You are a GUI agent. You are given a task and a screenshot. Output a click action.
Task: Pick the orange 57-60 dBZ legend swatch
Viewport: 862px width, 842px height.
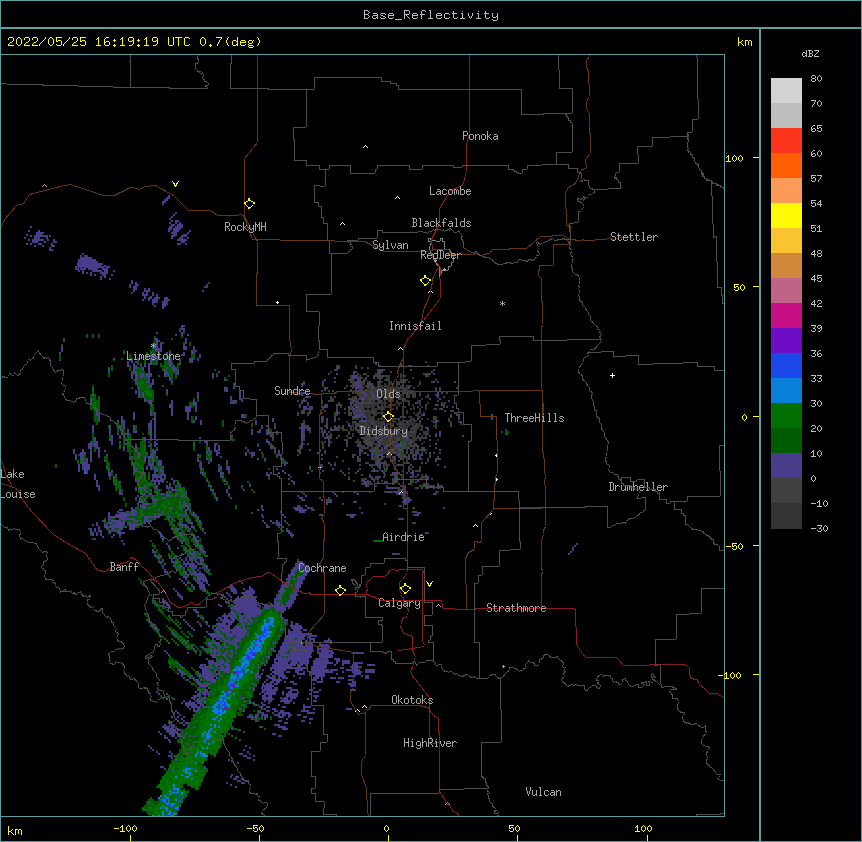(x=786, y=165)
